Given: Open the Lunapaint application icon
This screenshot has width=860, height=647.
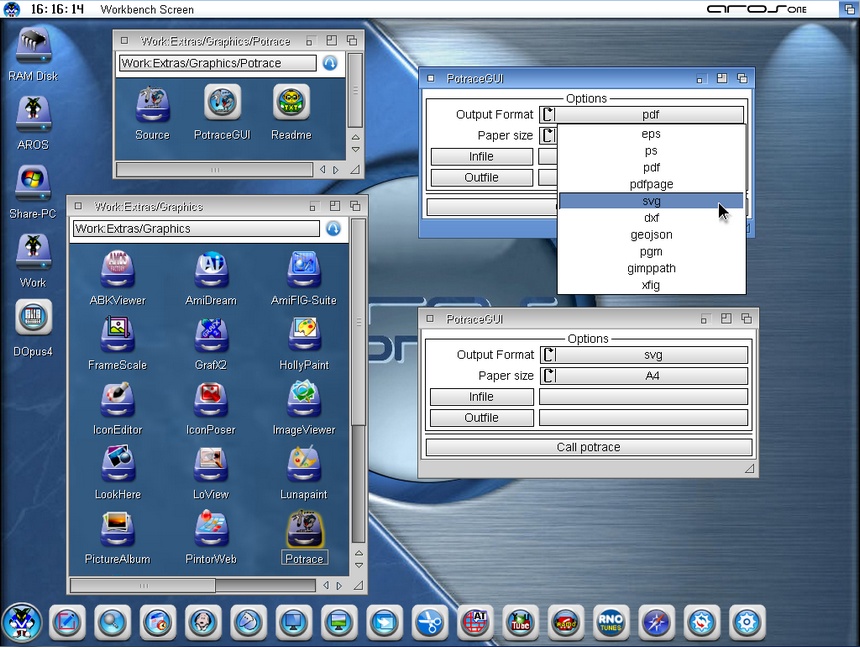Looking at the screenshot, I should point(304,464).
